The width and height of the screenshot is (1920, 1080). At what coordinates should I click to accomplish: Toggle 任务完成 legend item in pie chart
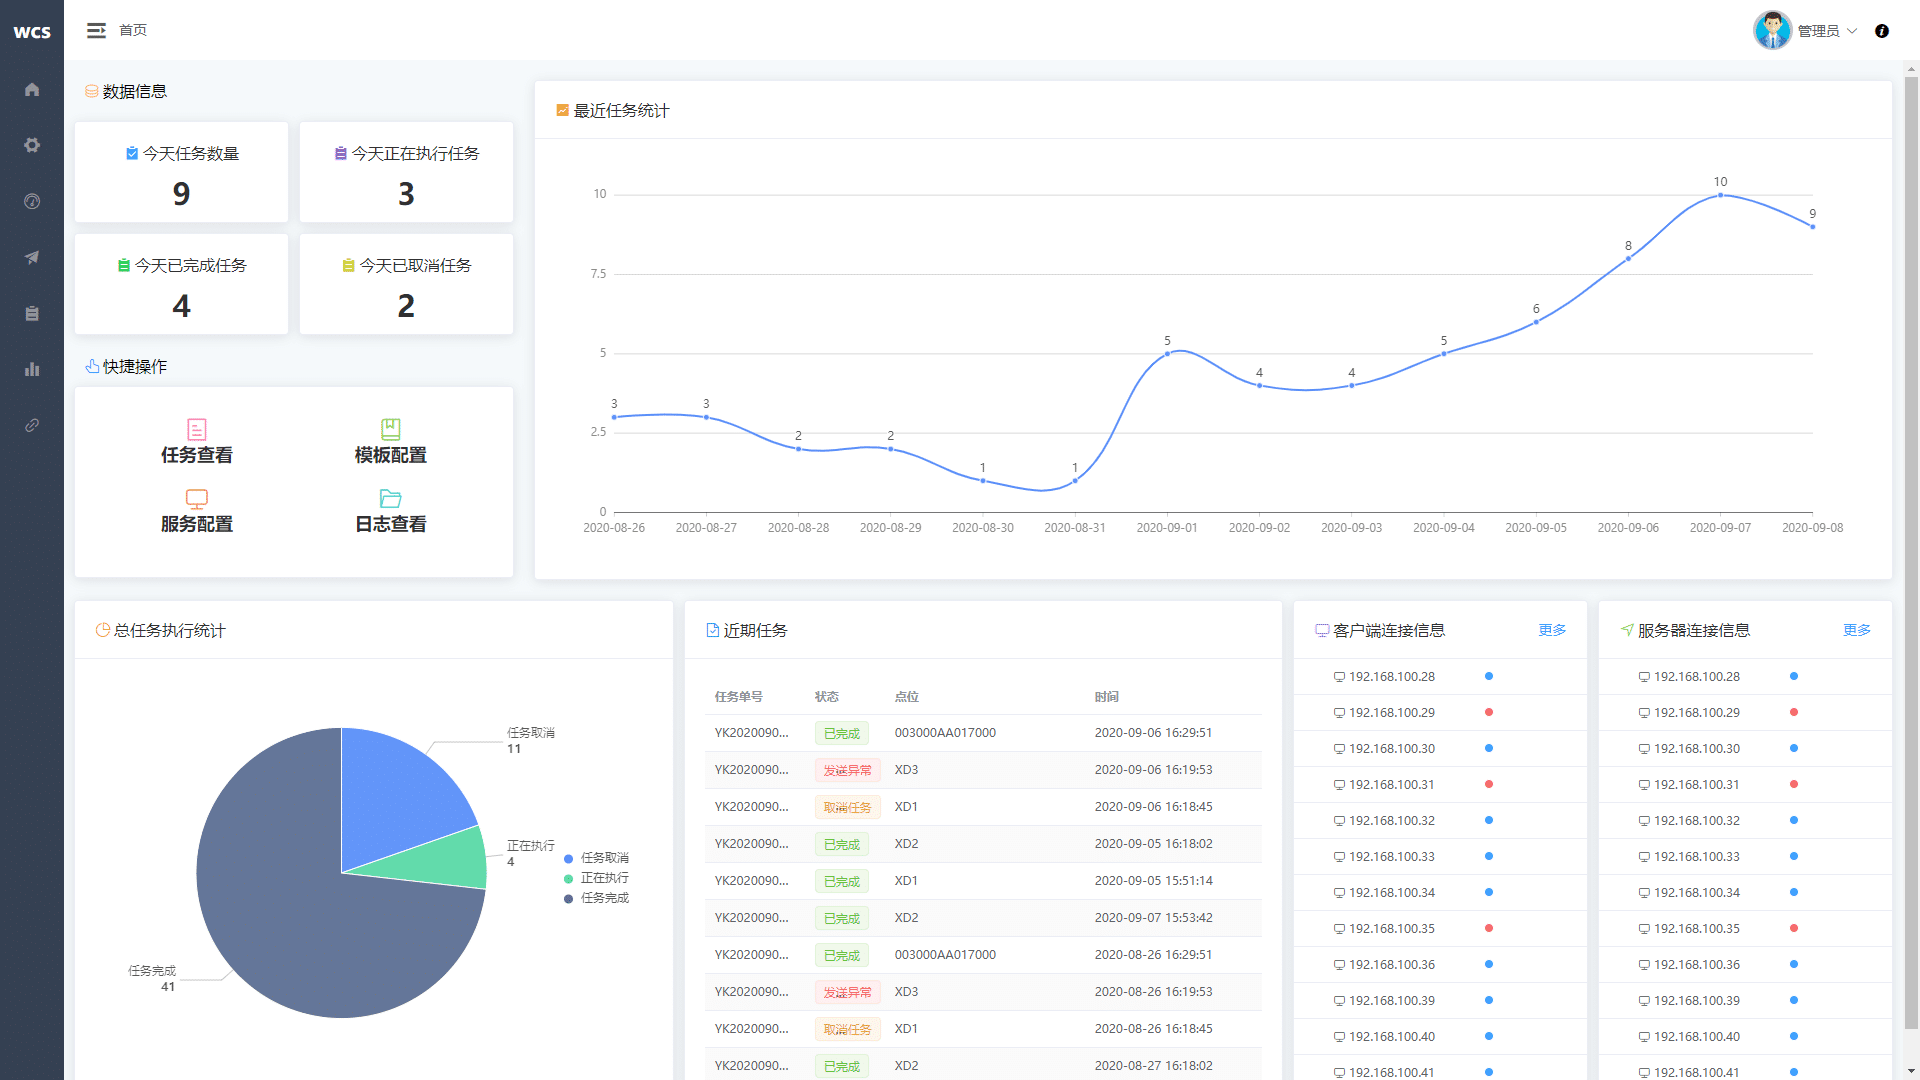597,898
